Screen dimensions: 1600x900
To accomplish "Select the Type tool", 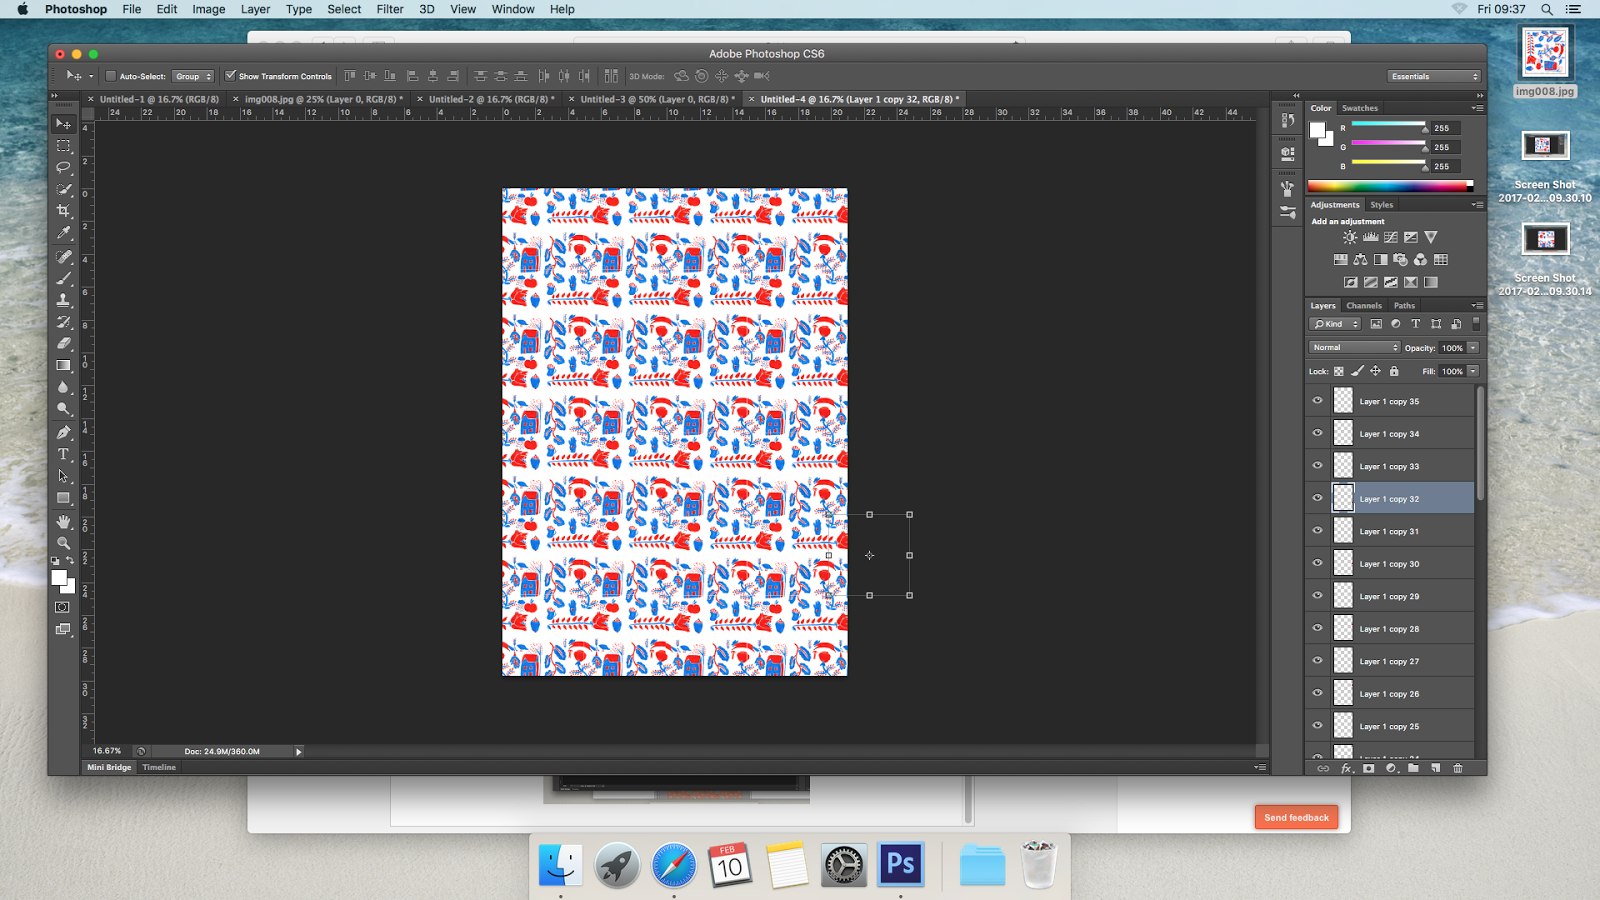I will click(63, 453).
